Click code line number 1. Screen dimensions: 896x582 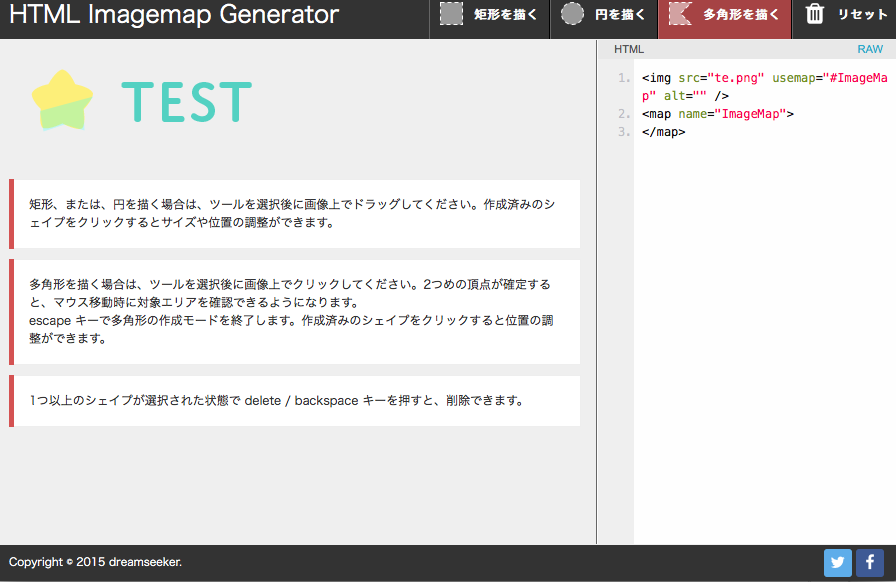tap(624, 78)
